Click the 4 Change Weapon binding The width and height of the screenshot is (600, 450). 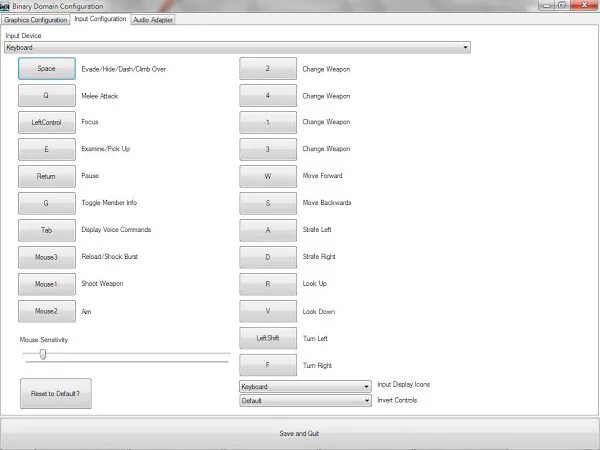tap(268, 95)
